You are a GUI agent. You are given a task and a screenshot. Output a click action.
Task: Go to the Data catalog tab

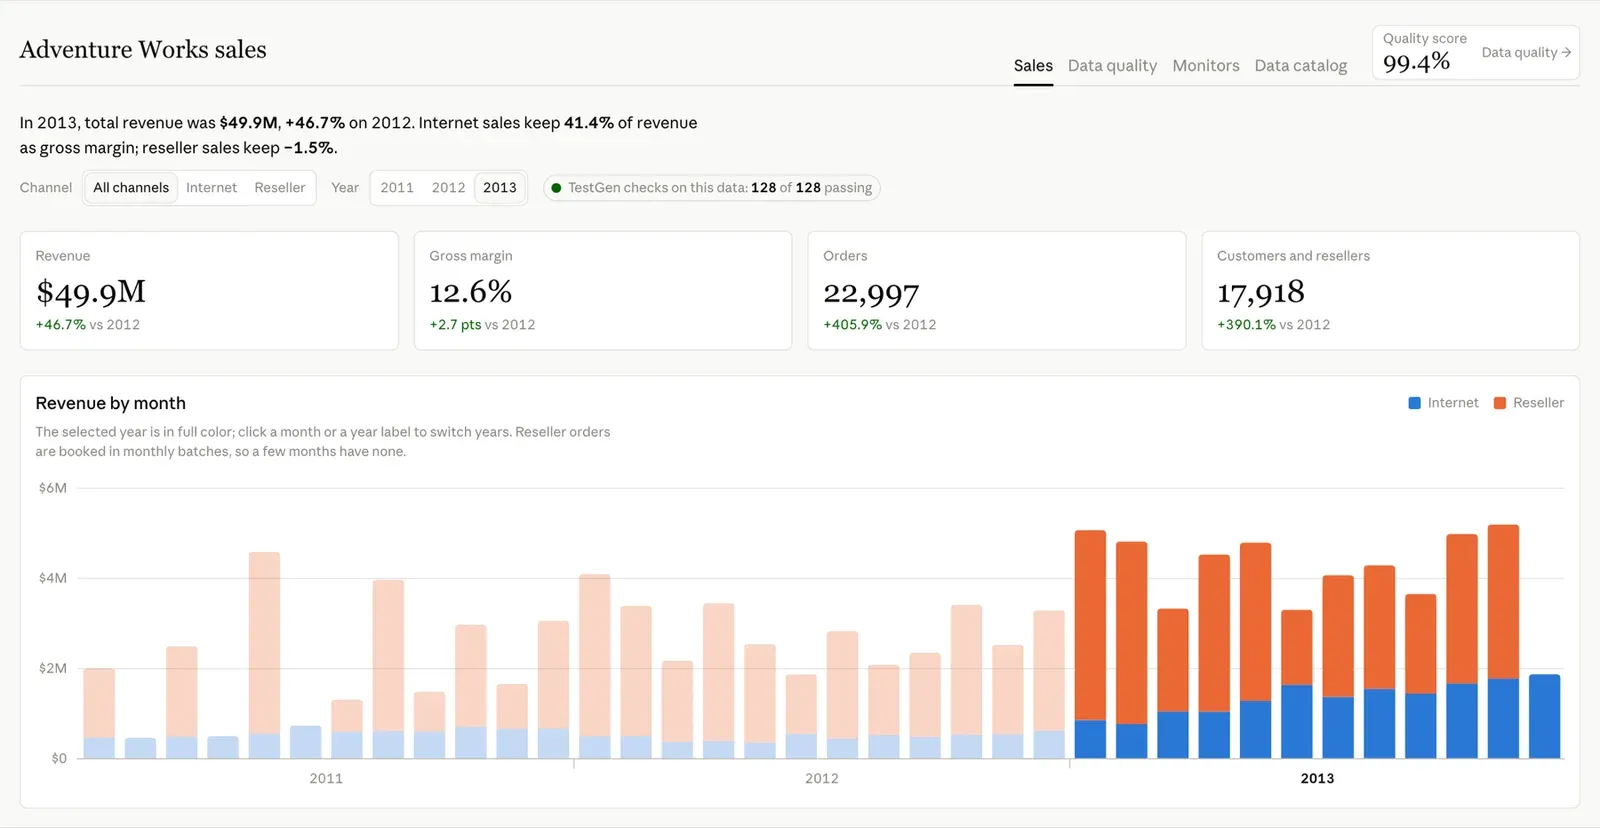[1300, 66]
